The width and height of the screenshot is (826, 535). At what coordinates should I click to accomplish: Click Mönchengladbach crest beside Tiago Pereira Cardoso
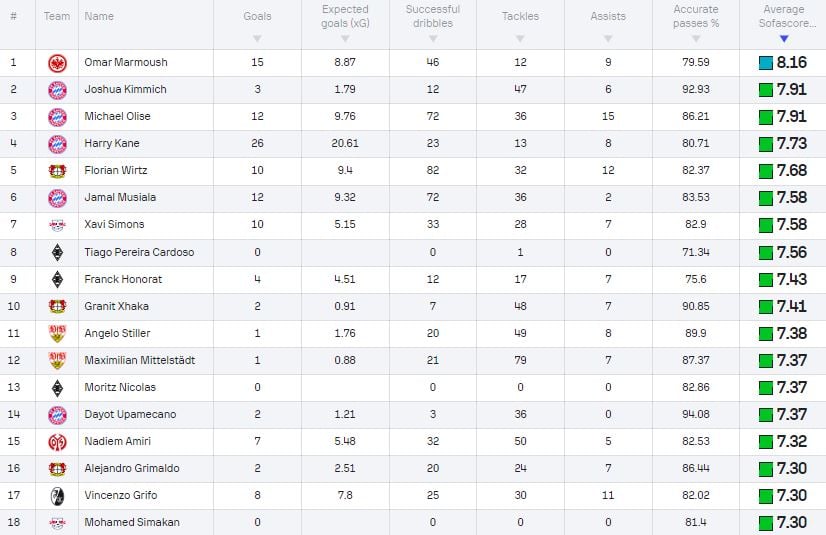point(57,253)
